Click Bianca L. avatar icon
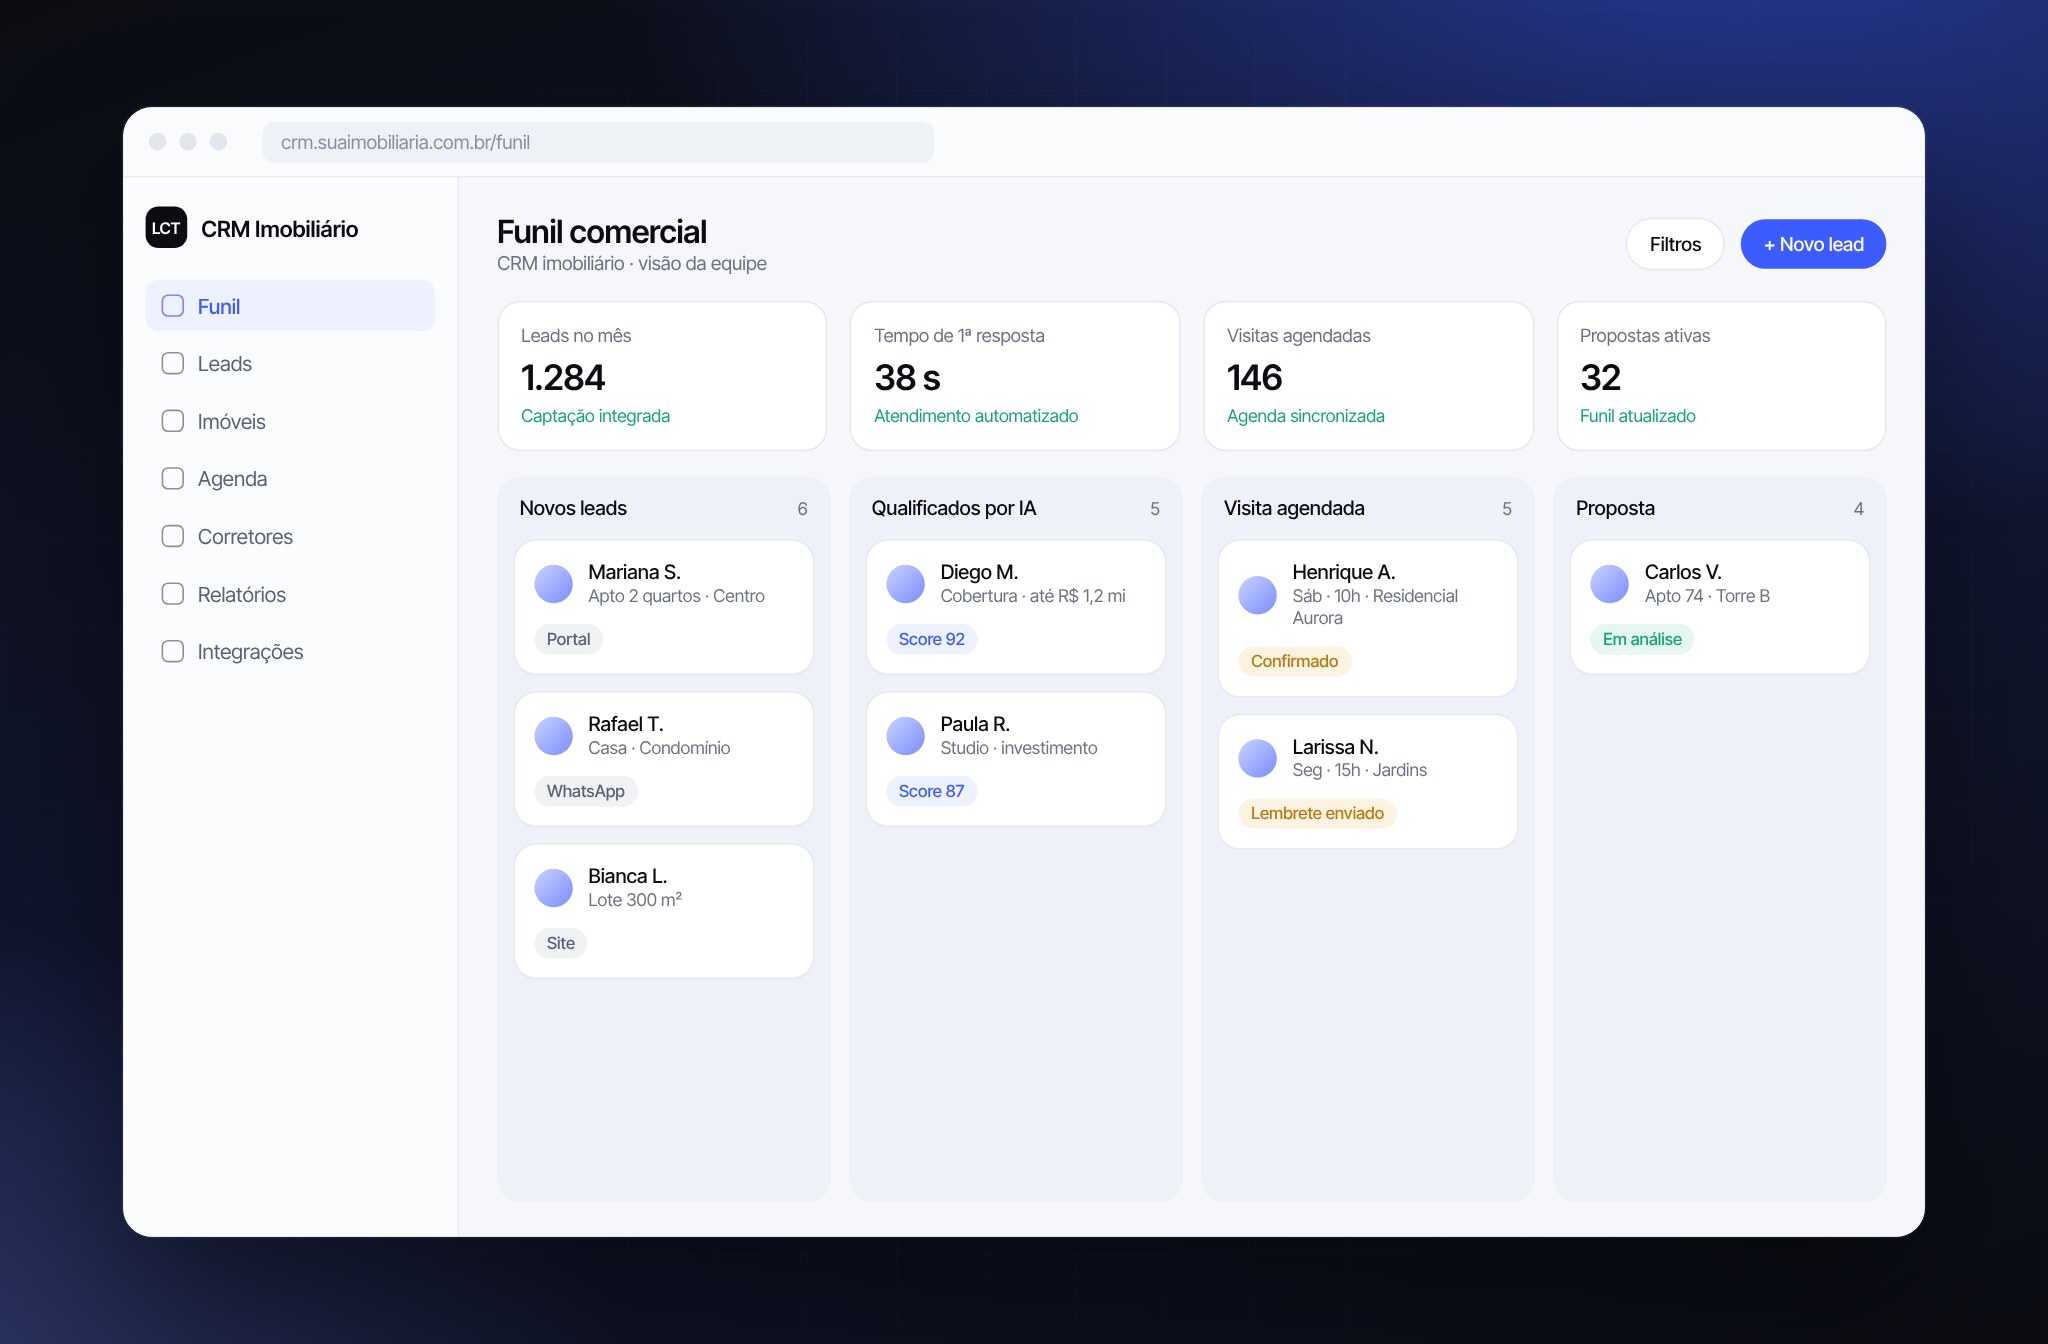The height and width of the screenshot is (1344, 2048). tap(554, 888)
